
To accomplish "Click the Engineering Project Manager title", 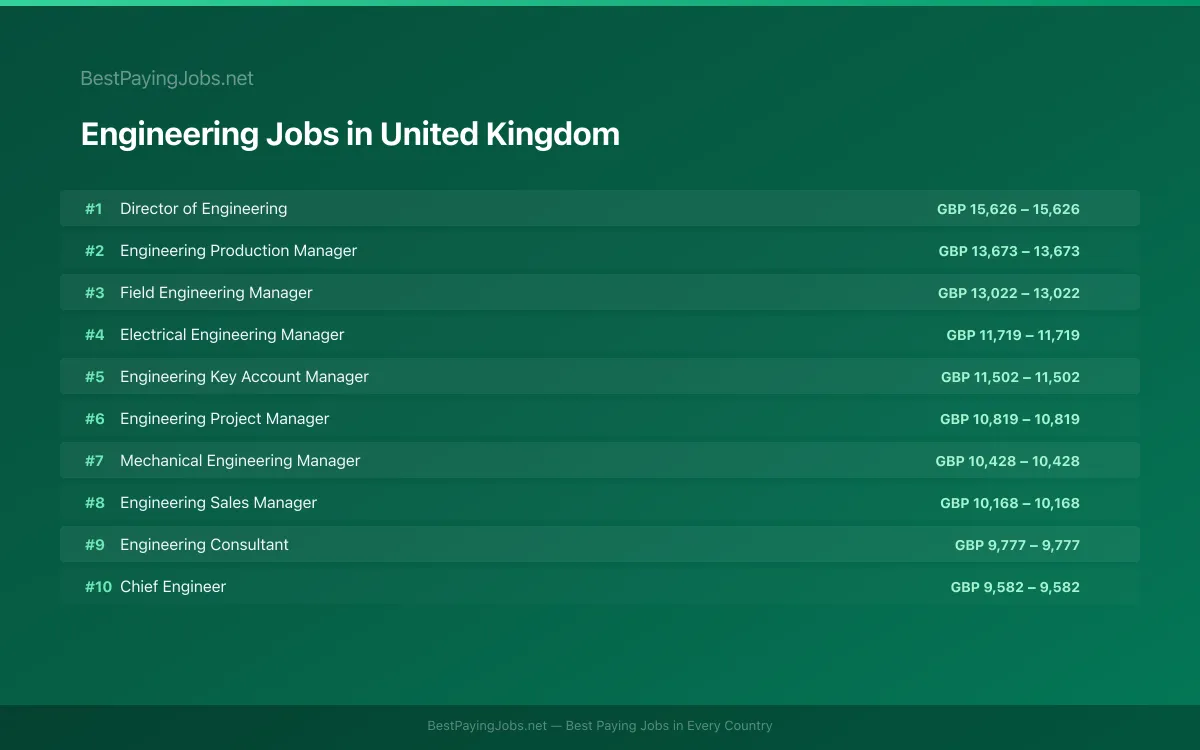I will coord(224,418).
